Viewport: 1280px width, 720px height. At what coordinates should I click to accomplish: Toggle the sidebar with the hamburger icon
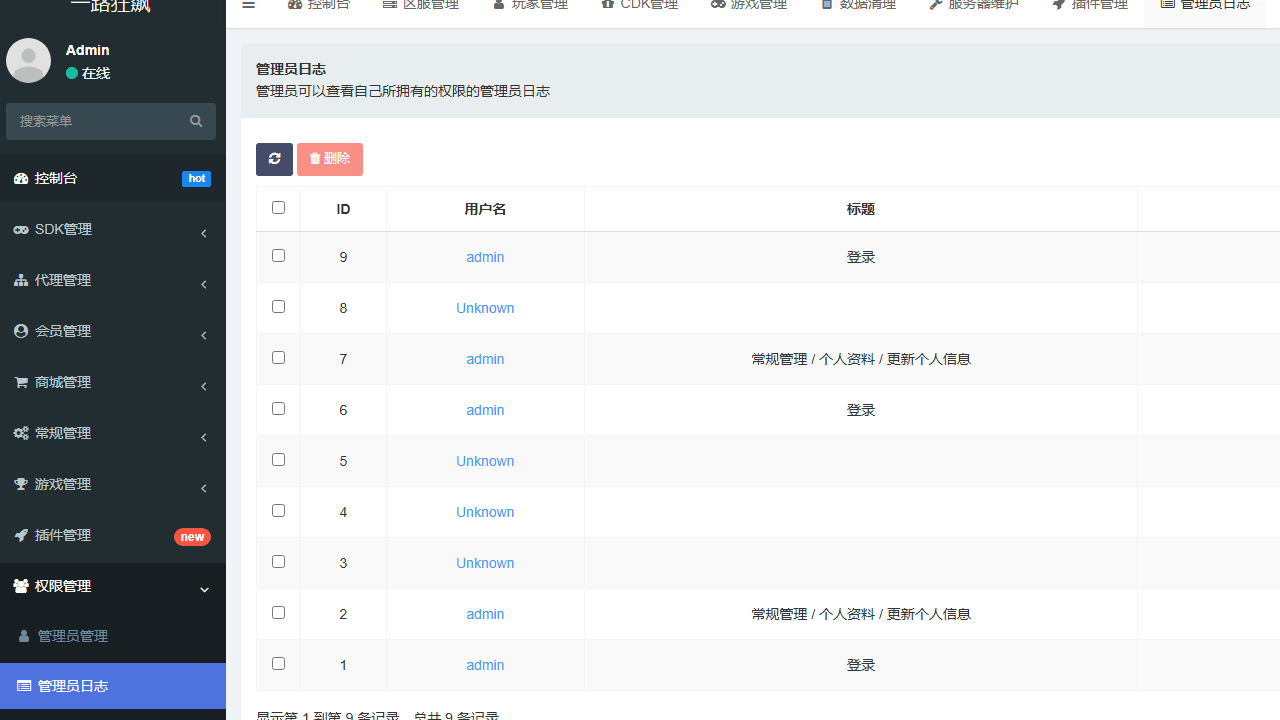(x=249, y=5)
